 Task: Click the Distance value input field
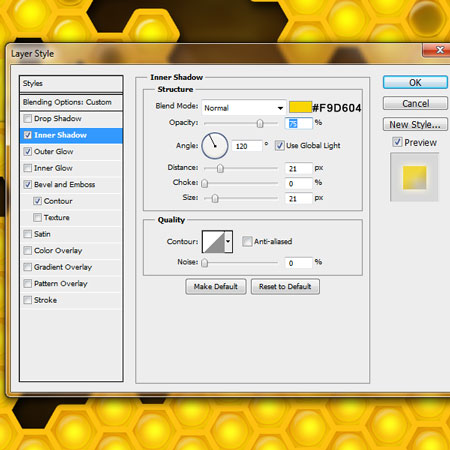coord(299,168)
